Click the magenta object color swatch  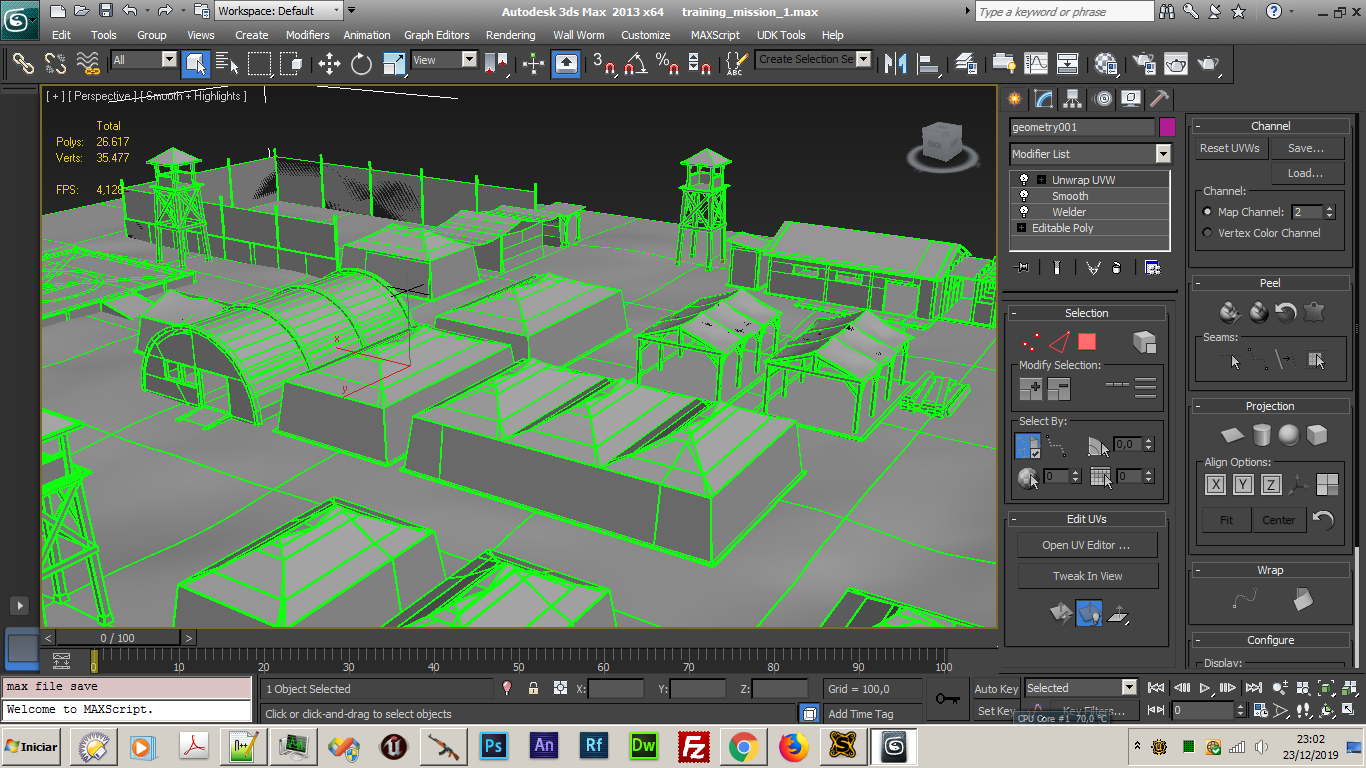click(1167, 127)
